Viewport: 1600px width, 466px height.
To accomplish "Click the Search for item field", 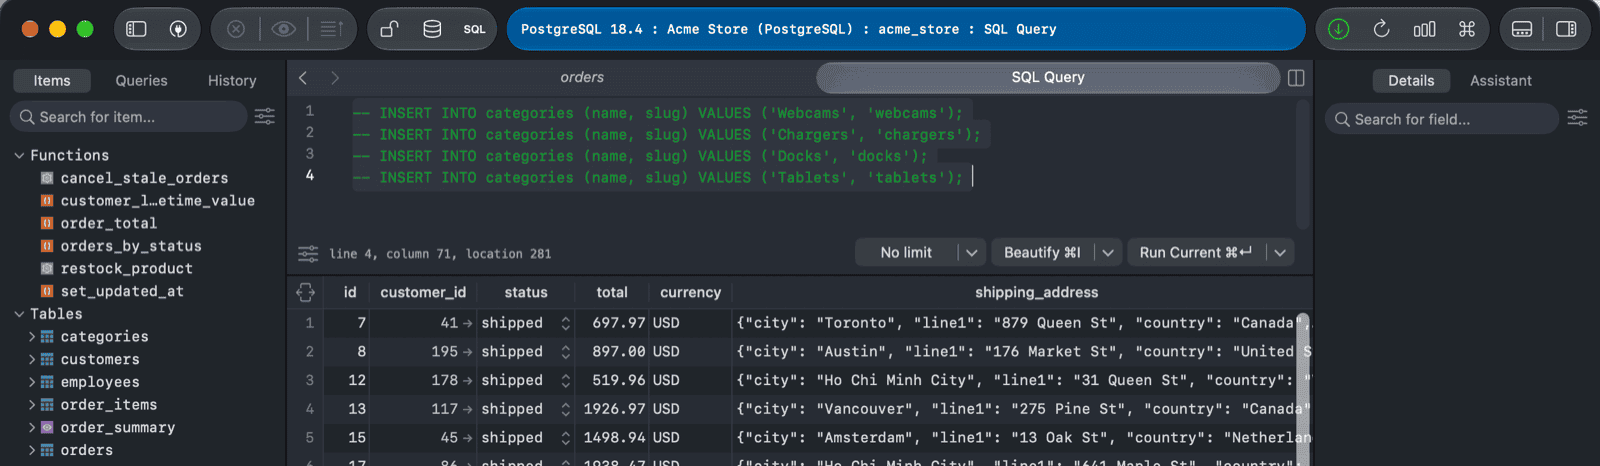I will 128,117.
